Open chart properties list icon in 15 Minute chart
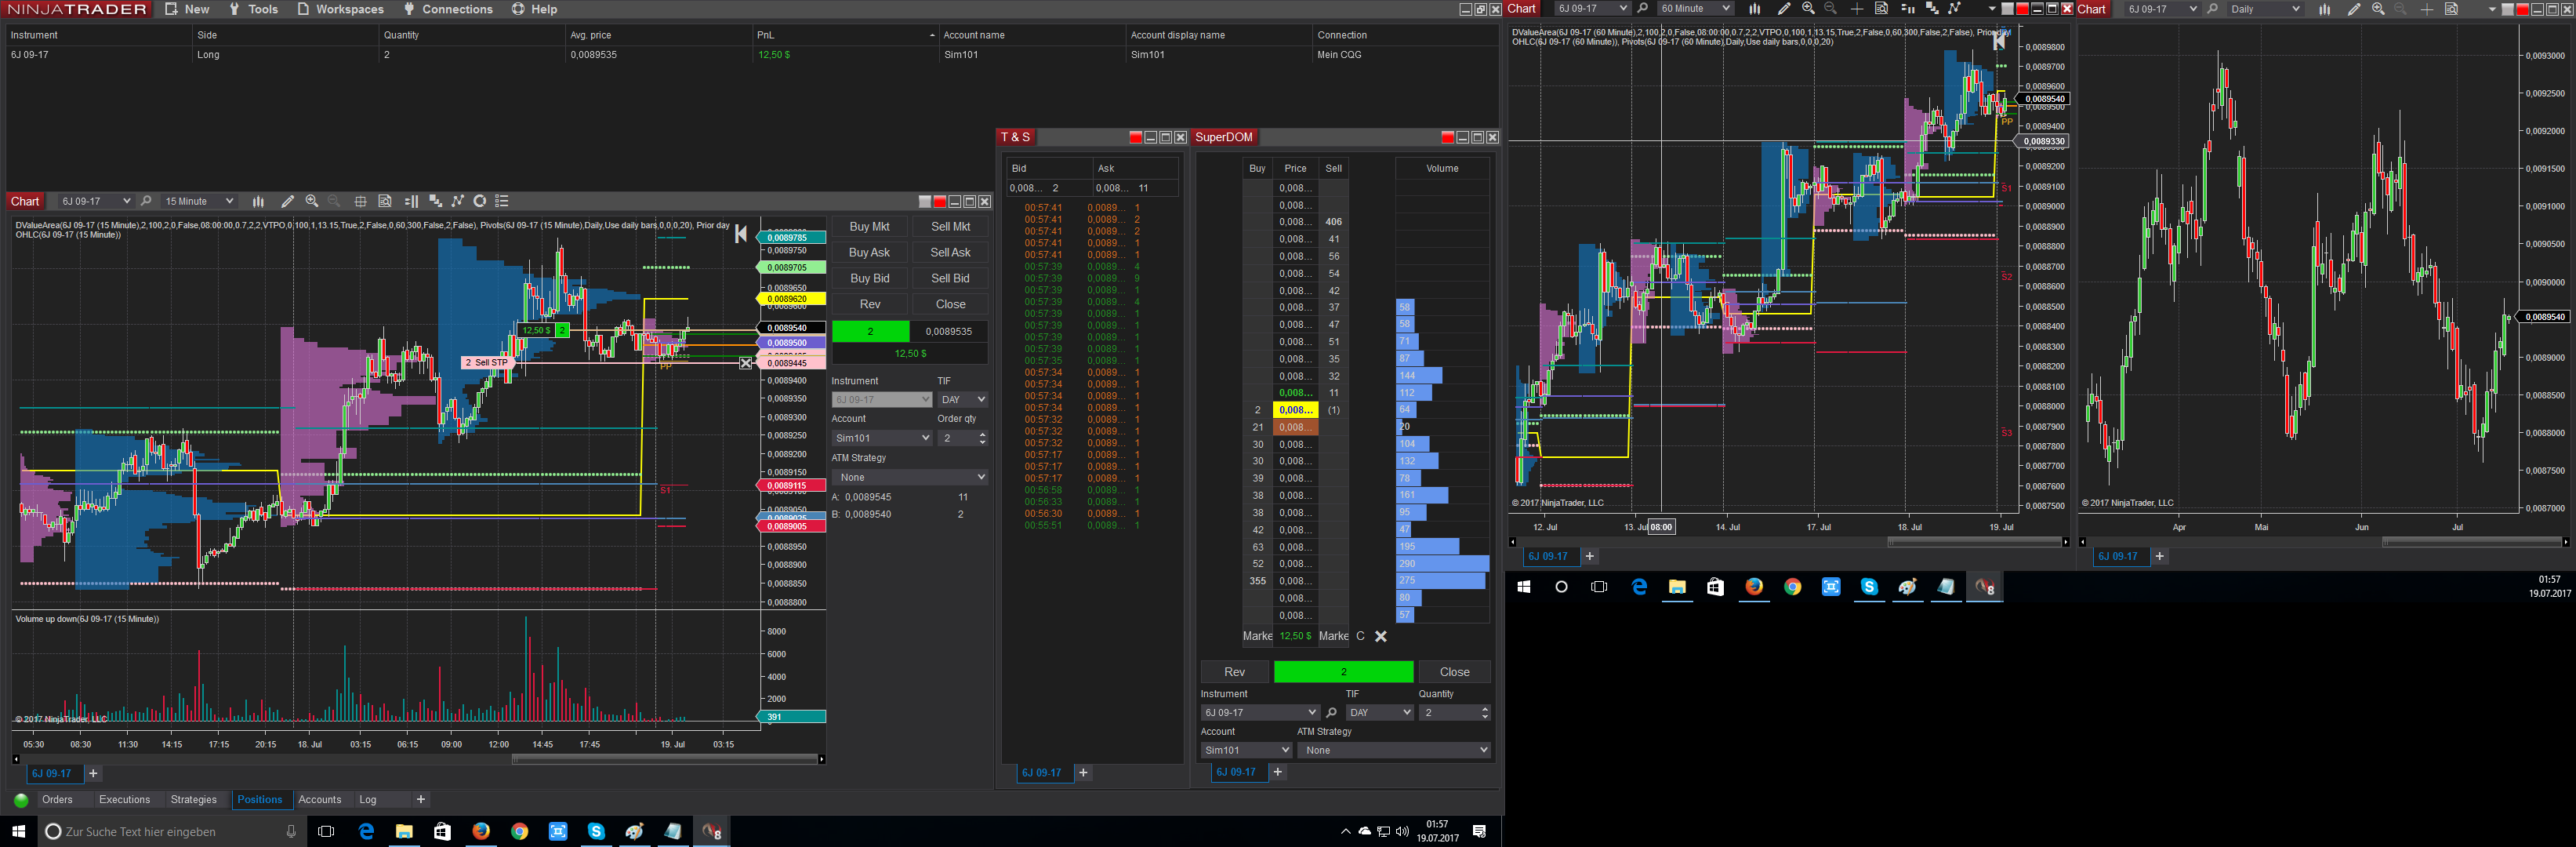Image resolution: width=2576 pixels, height=847 pixels. coord(502,201)
